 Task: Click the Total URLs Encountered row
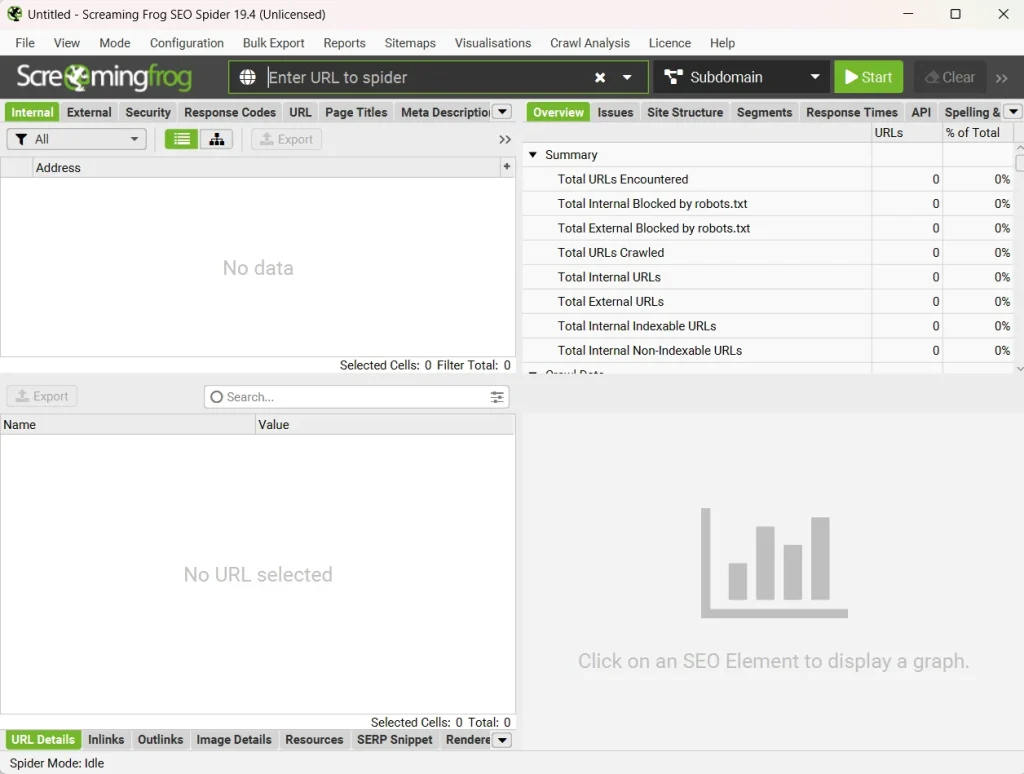pos(769,179)
